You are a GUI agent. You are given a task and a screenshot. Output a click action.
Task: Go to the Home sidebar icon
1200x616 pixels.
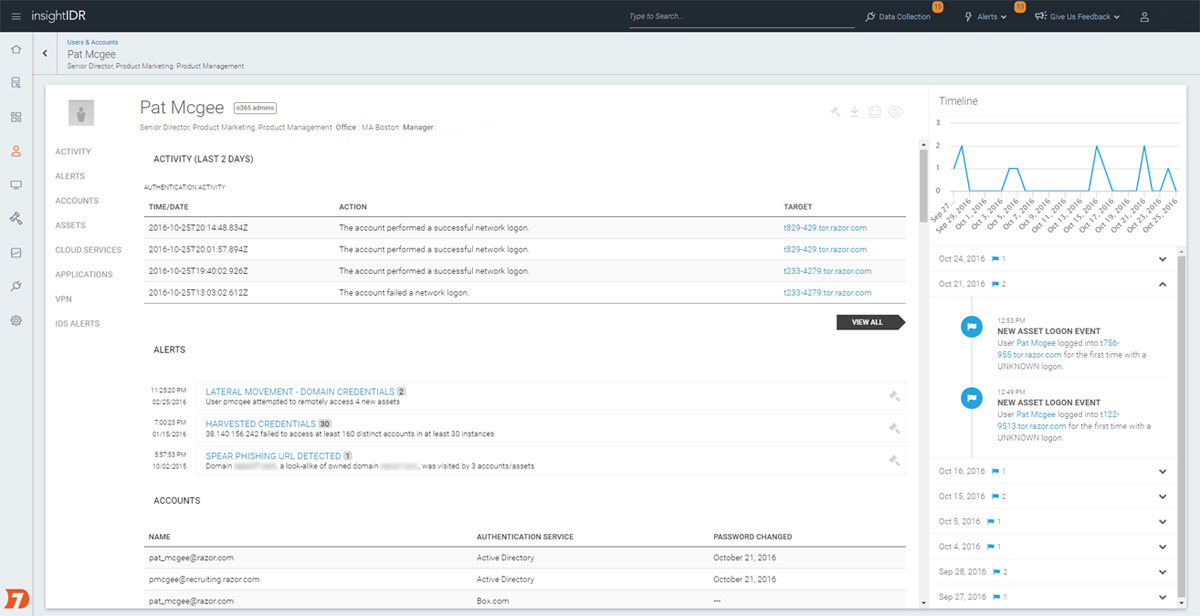tap(16, 49)
